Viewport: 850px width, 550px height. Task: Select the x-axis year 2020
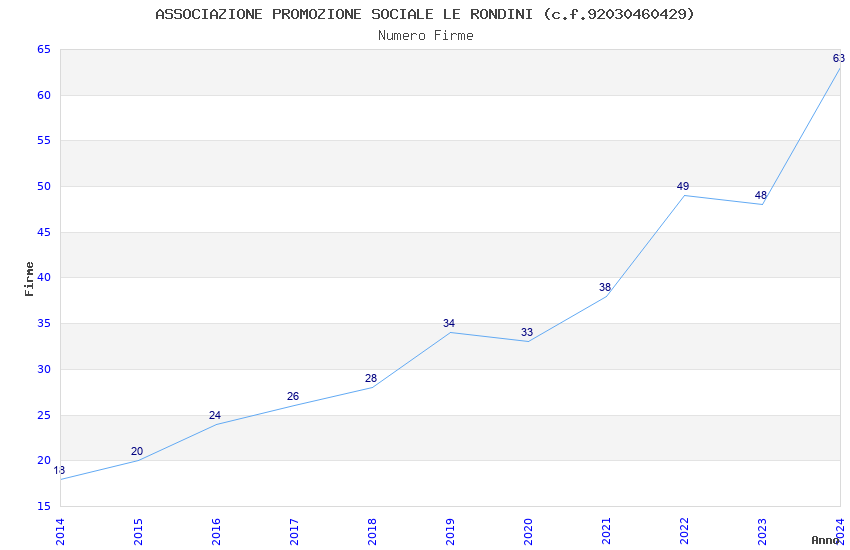point(528,532)
